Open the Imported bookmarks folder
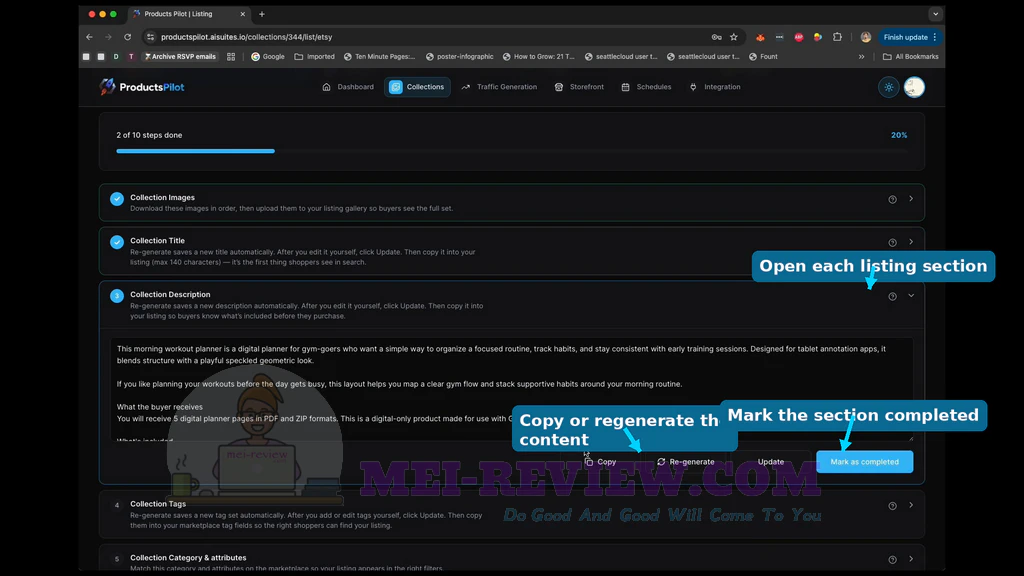This screenshot has width=1024, height=576. pyautogui.click(x=314, y=57)
